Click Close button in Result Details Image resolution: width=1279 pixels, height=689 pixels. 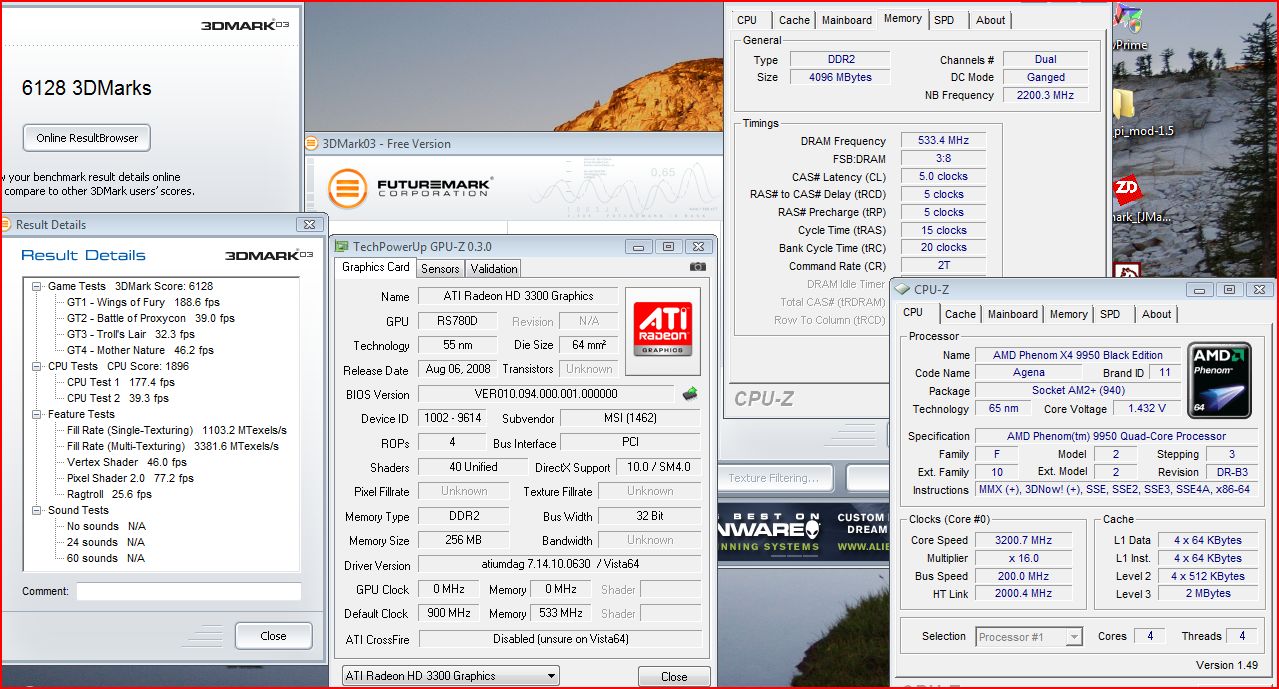(x=273, y=636)
